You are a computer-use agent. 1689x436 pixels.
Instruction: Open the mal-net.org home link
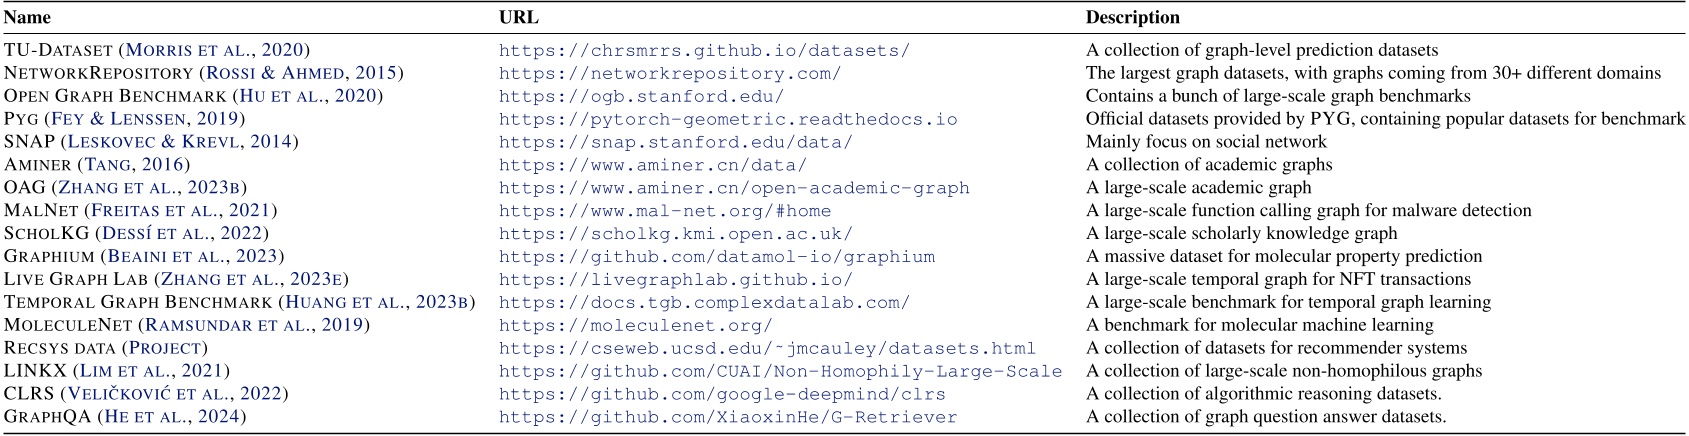tap(665, 211)
